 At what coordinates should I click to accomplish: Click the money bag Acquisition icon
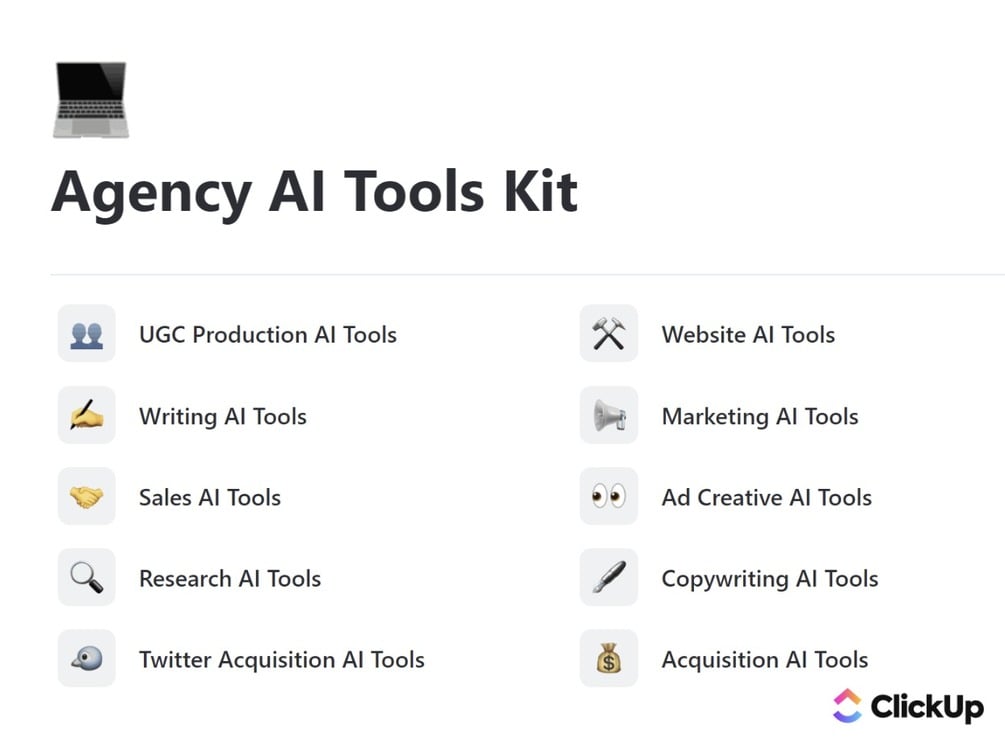click(608, 658)
